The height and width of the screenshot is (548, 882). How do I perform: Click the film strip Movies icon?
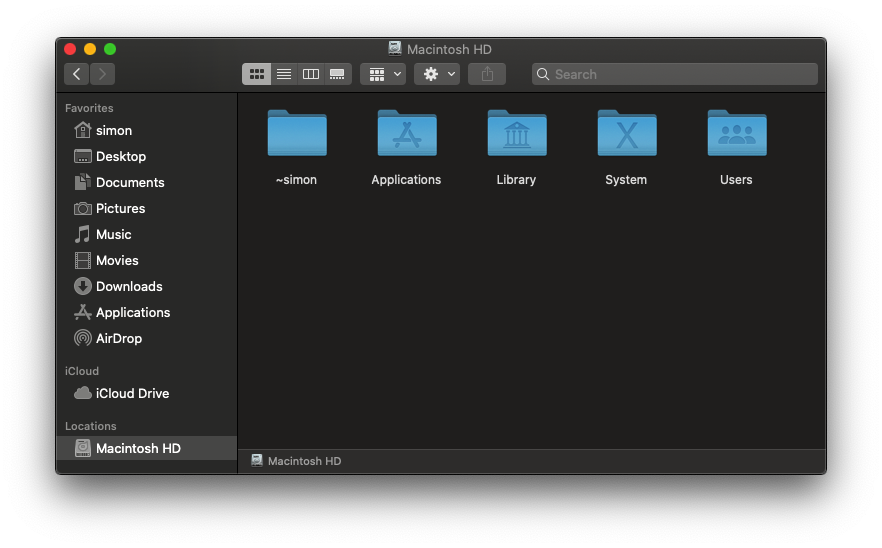click(x=83, y=260)
